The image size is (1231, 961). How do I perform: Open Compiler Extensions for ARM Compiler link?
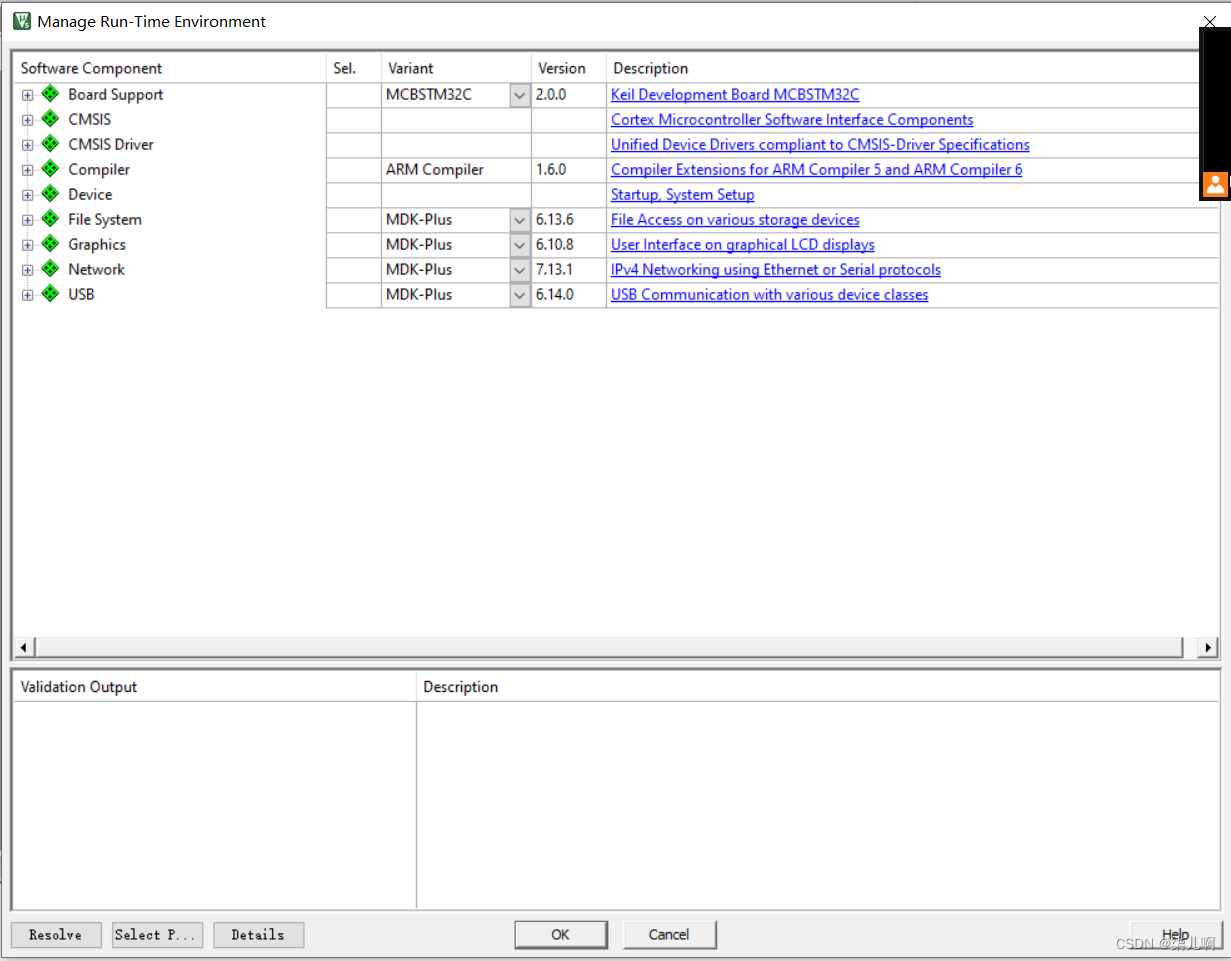(817, 170)
